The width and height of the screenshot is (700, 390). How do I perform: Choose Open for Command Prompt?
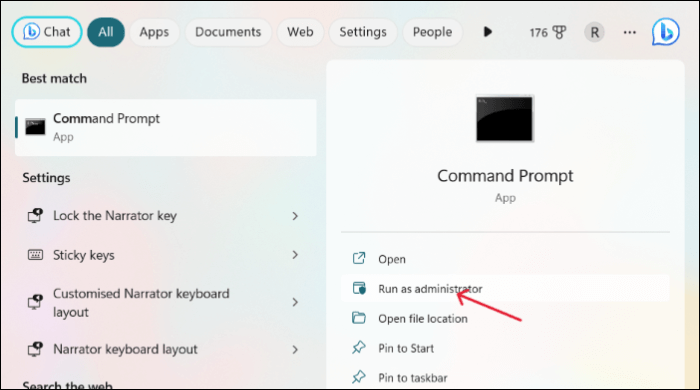point(505,259)
